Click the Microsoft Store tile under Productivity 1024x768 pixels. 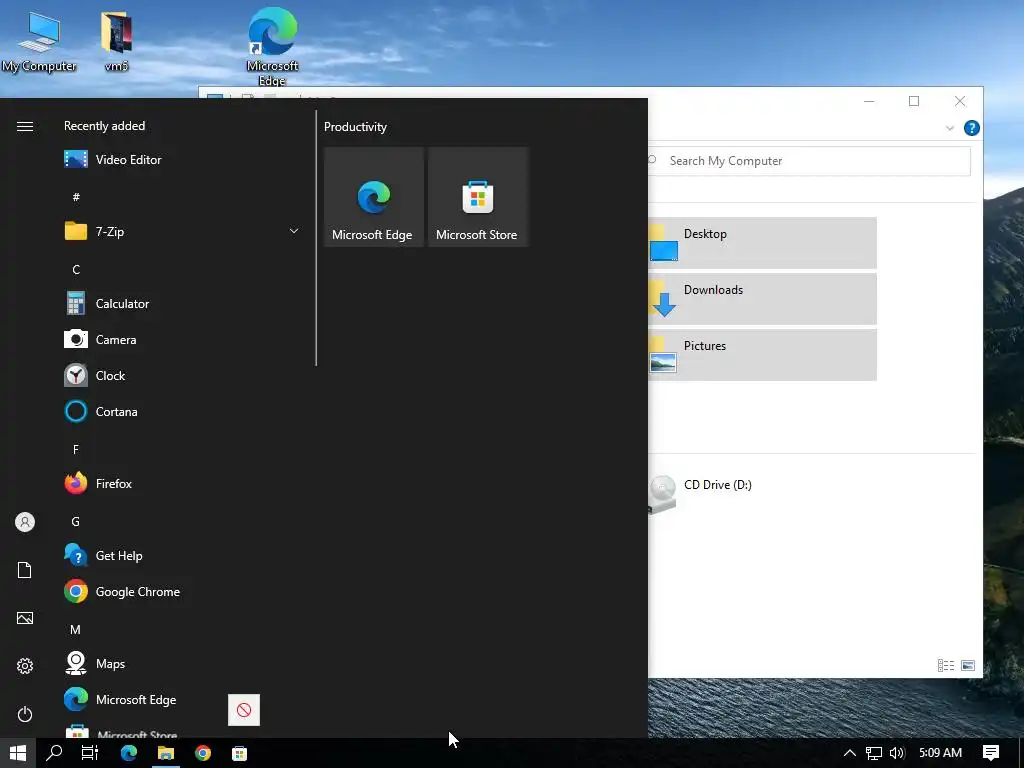point(477,197)
